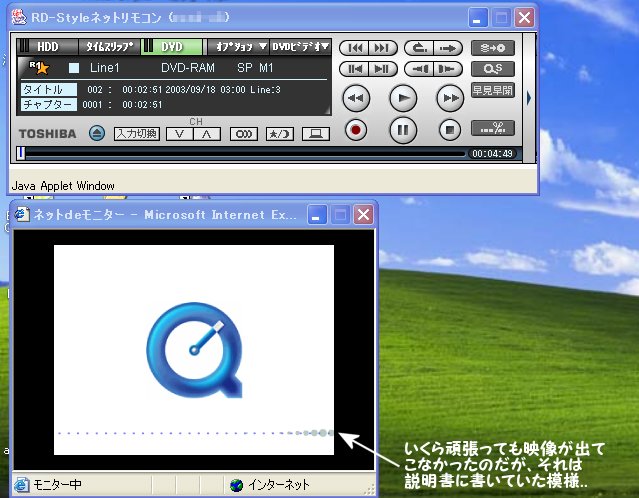The height and width of the screenshot is (498, 639).
Task: Switch to the HDD drive tab
Action: point(47,47)
